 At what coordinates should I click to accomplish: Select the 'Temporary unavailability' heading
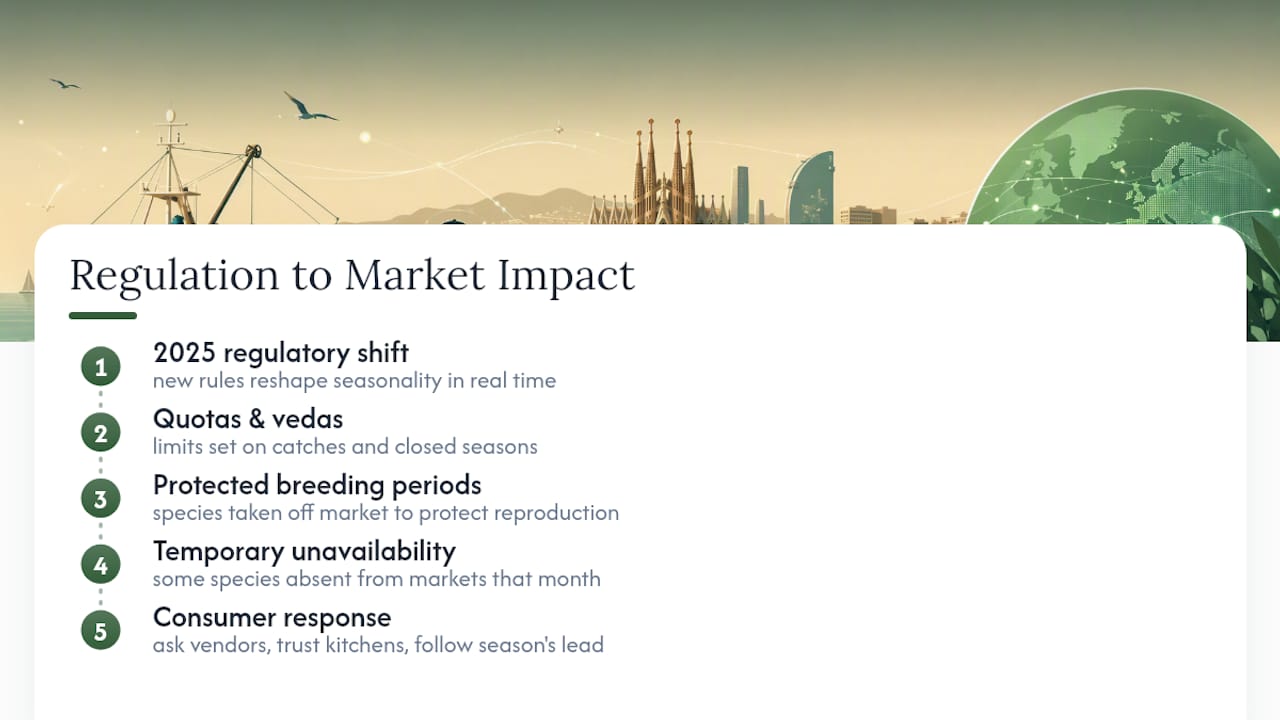(x=304, y=551)
